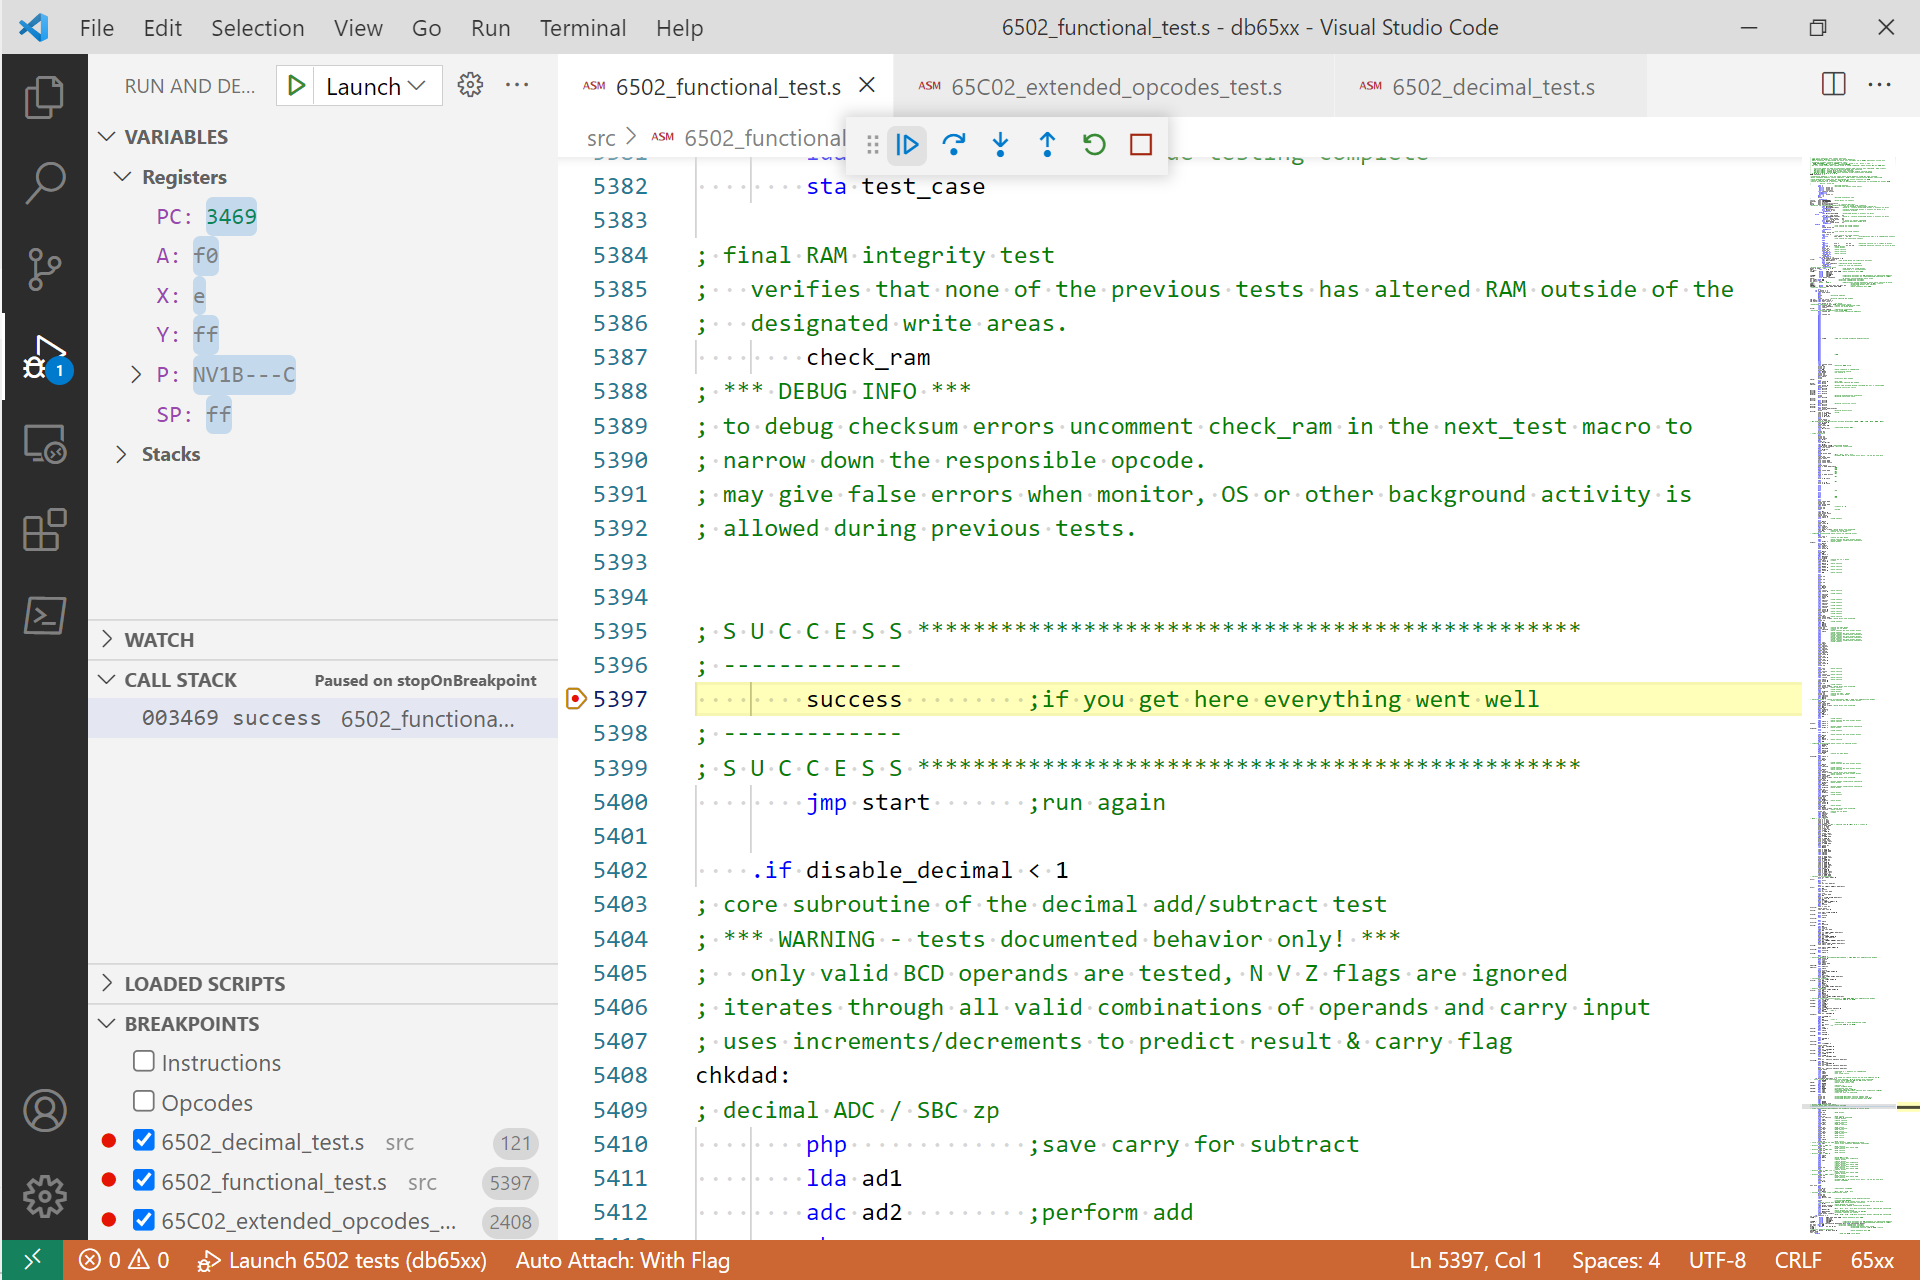Open the Search sidebar icon
Viewport: 1920px width, 1280px height.
tap(44, 182)
